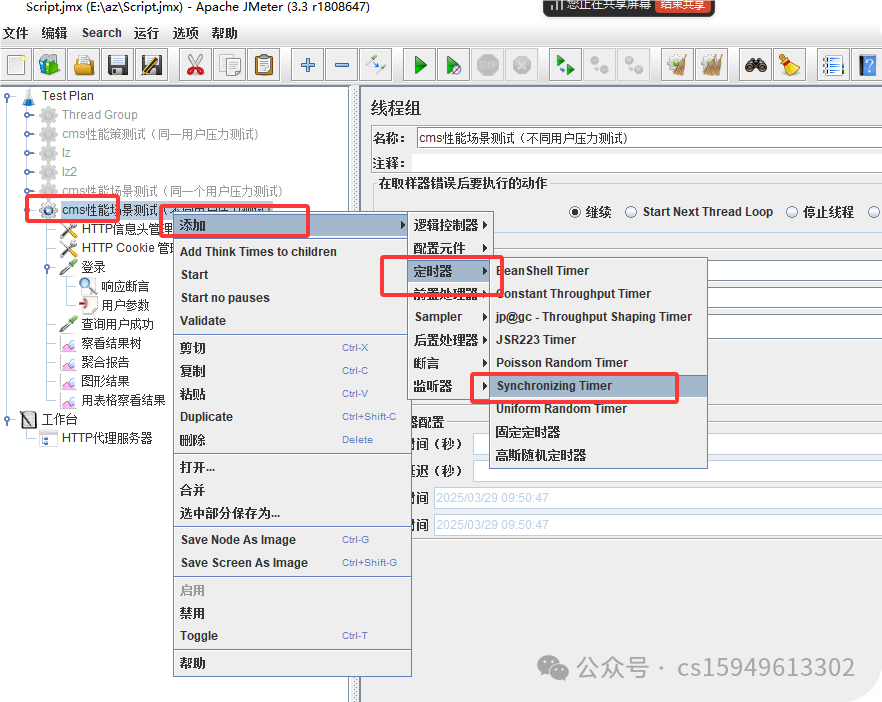Click 禁用 in context menu
This screenshot has height=702, width=882.
click(x=292, y=613)
